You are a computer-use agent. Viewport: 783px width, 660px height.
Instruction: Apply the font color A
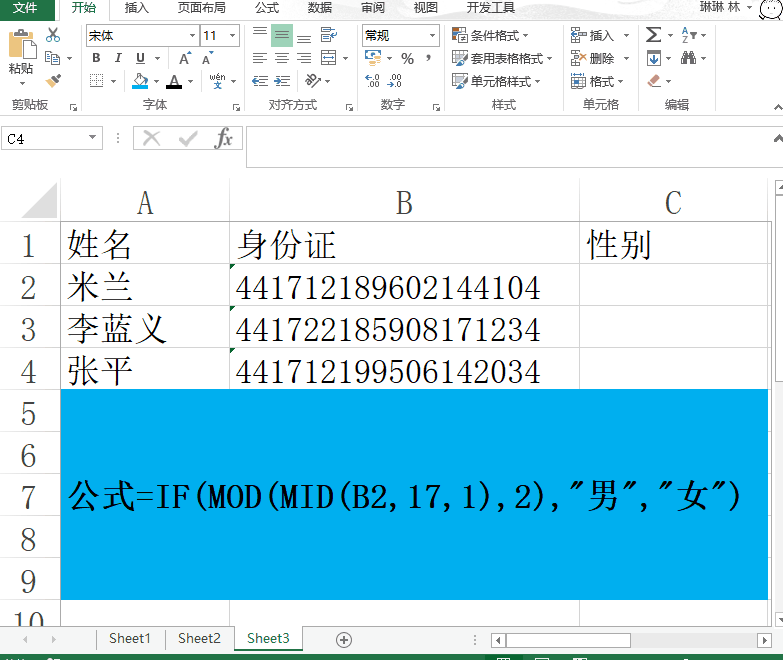point(174,81)
